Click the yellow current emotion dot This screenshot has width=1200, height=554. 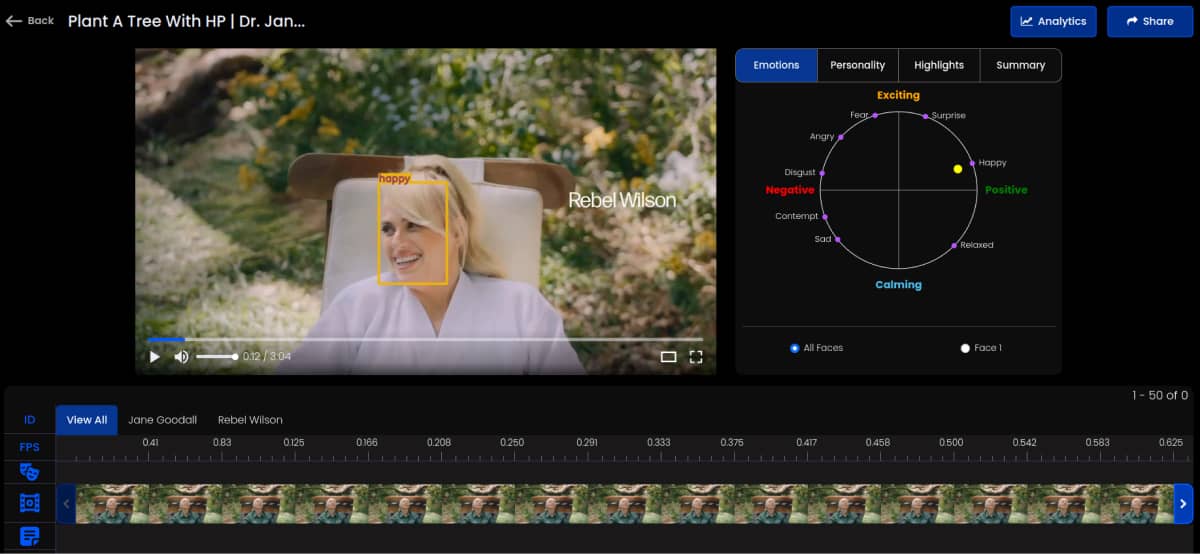pos(958,169)
